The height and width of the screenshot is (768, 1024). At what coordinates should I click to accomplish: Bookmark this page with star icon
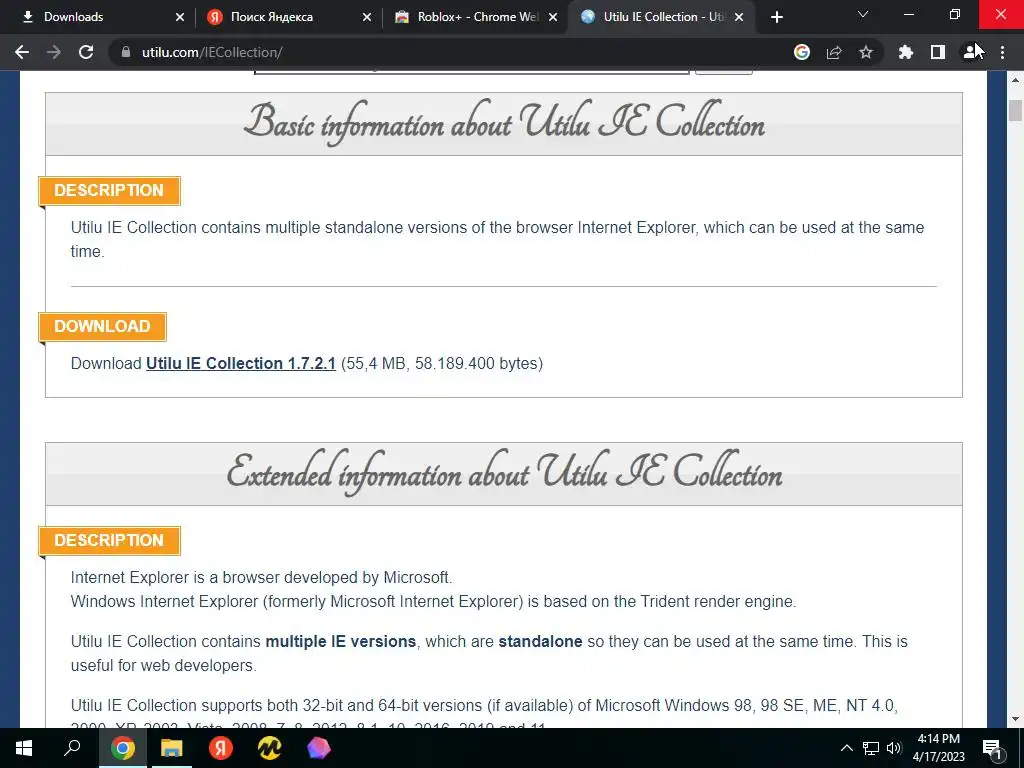point(866,52)
